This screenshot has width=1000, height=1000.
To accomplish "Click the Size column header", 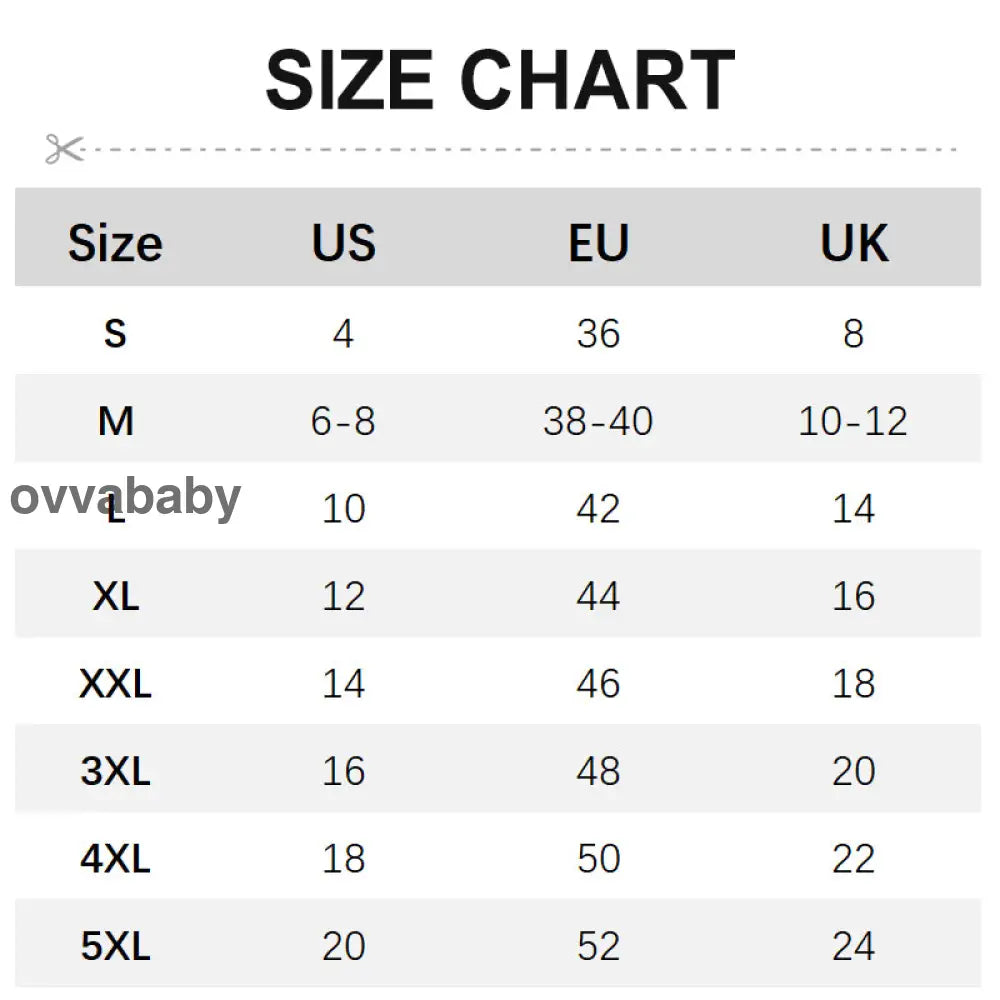I will (115, 243).
